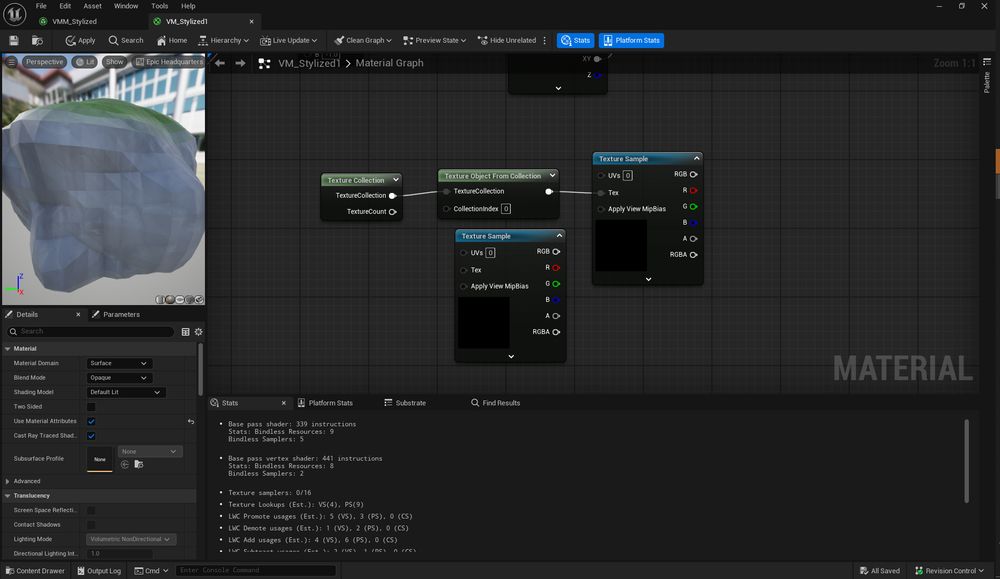Open toolbar overflow three-dot menu

coord(544,40)
